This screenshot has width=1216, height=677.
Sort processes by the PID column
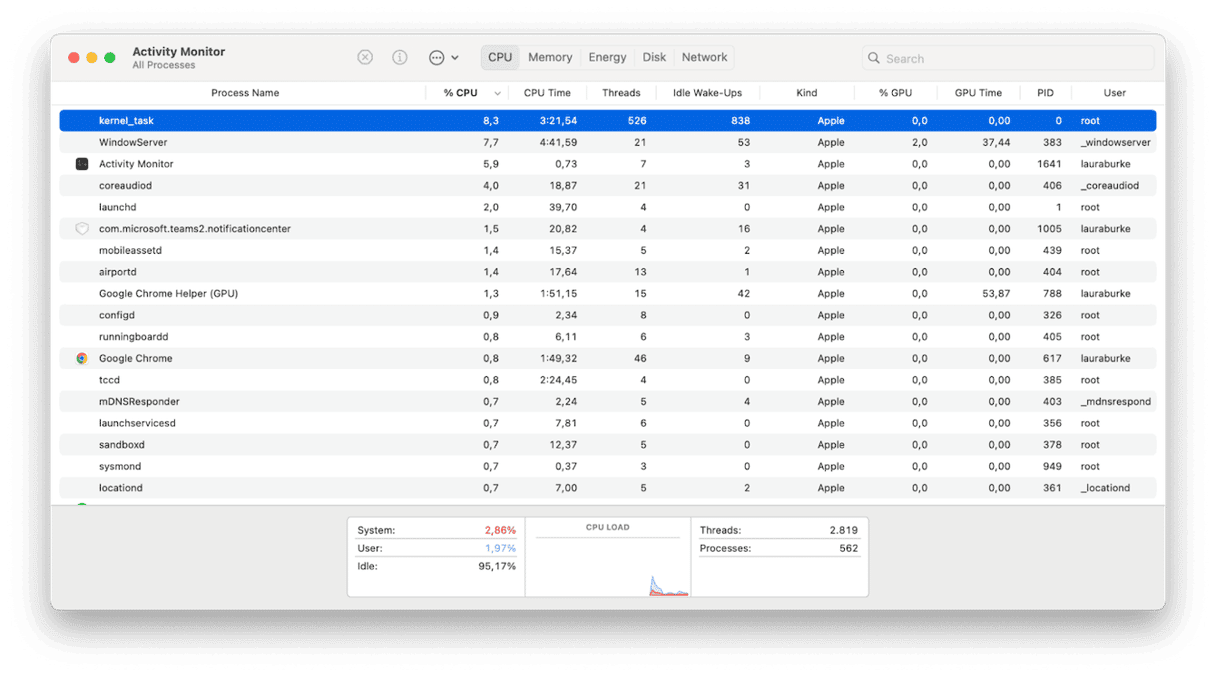pos(1045,92)
